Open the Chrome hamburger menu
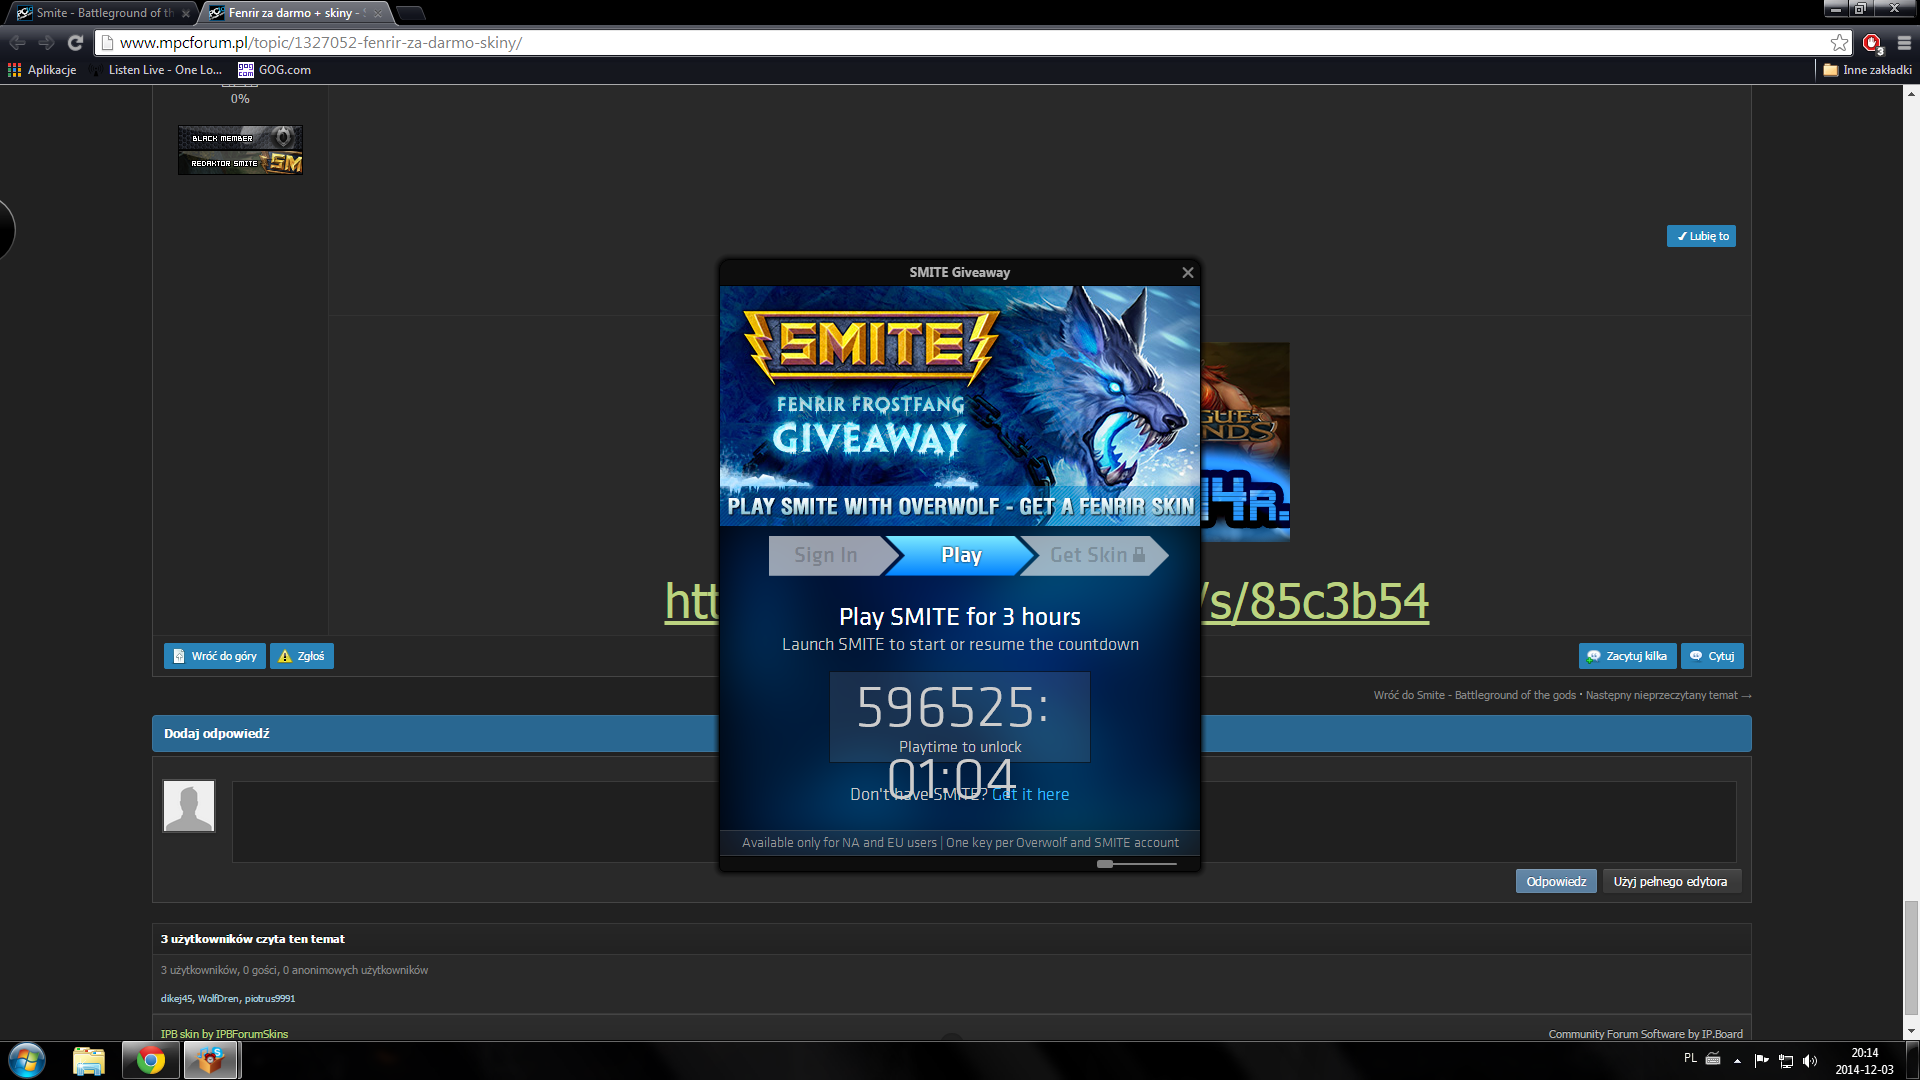Image resolution: width=1920 pixels, height=1080 pixels. tap(1904, 43)
